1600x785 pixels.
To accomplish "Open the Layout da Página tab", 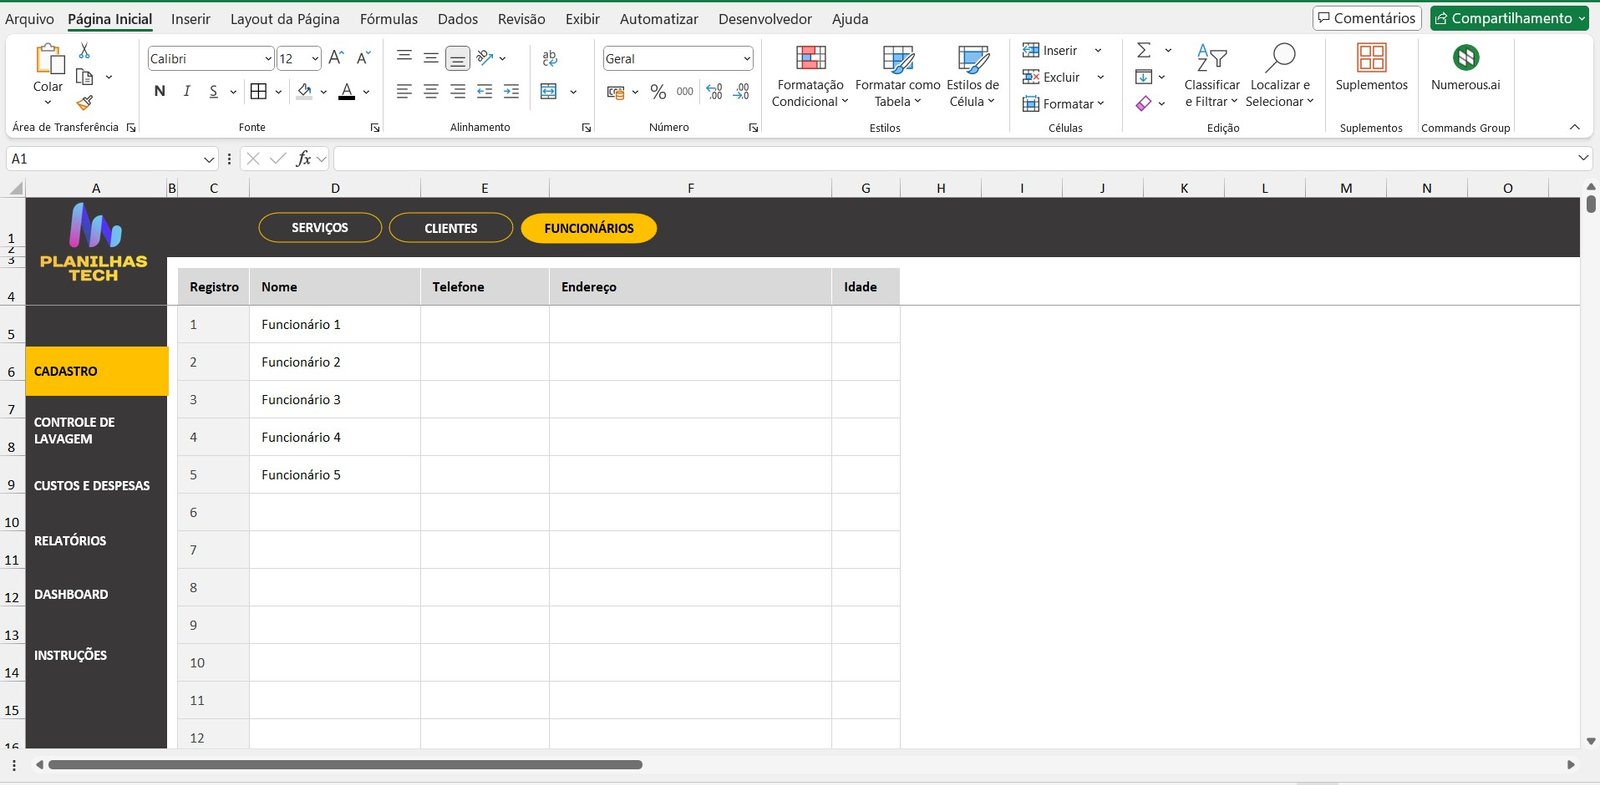I will click(x=285, y=19).
